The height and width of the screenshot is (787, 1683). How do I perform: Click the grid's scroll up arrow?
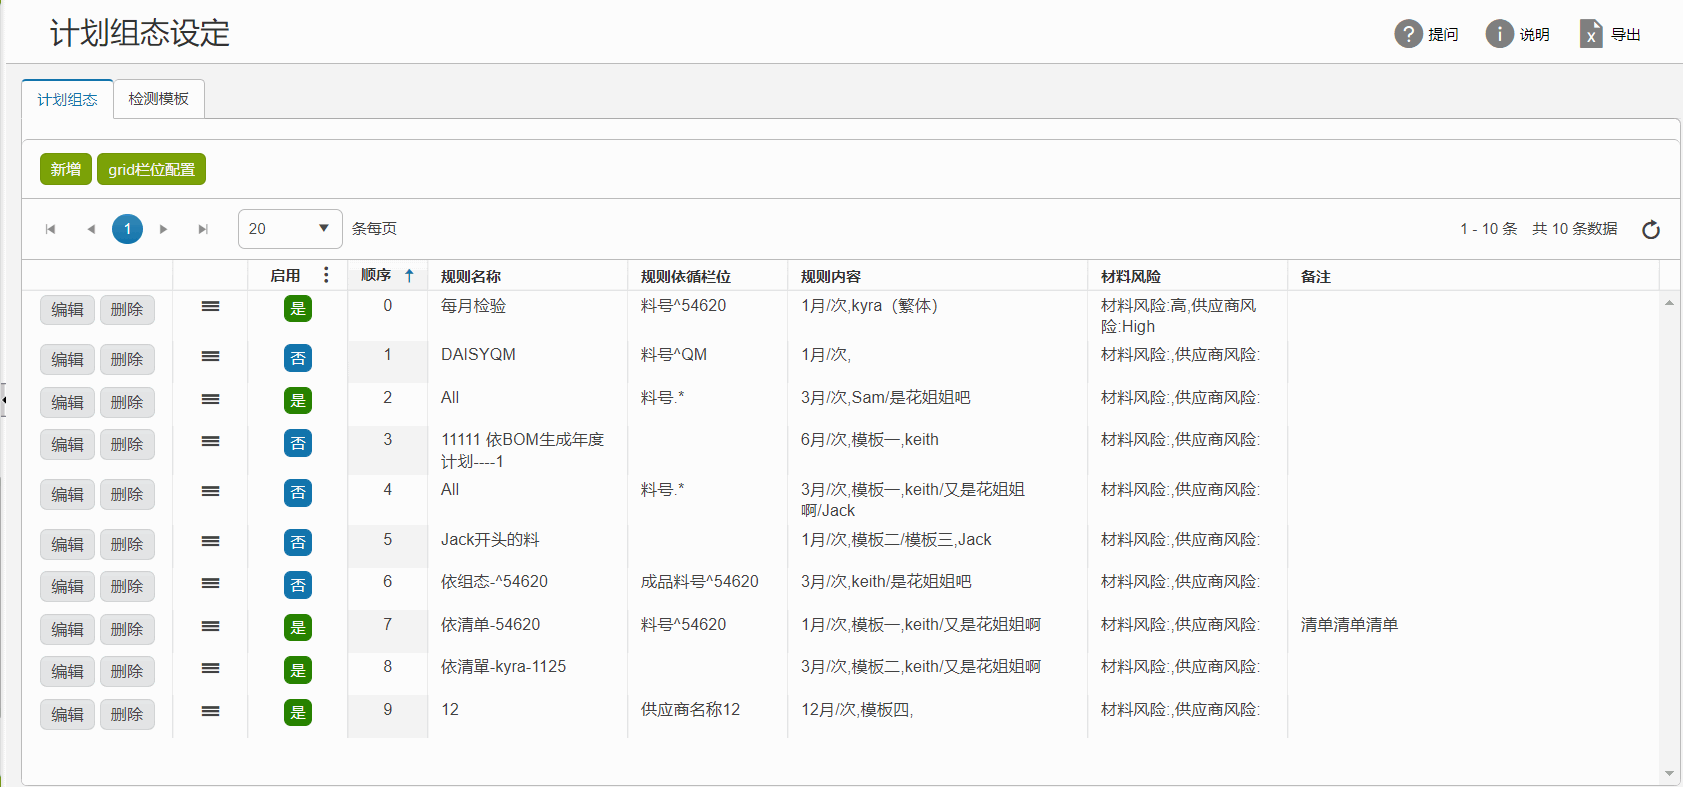[x=1669, y=302]
